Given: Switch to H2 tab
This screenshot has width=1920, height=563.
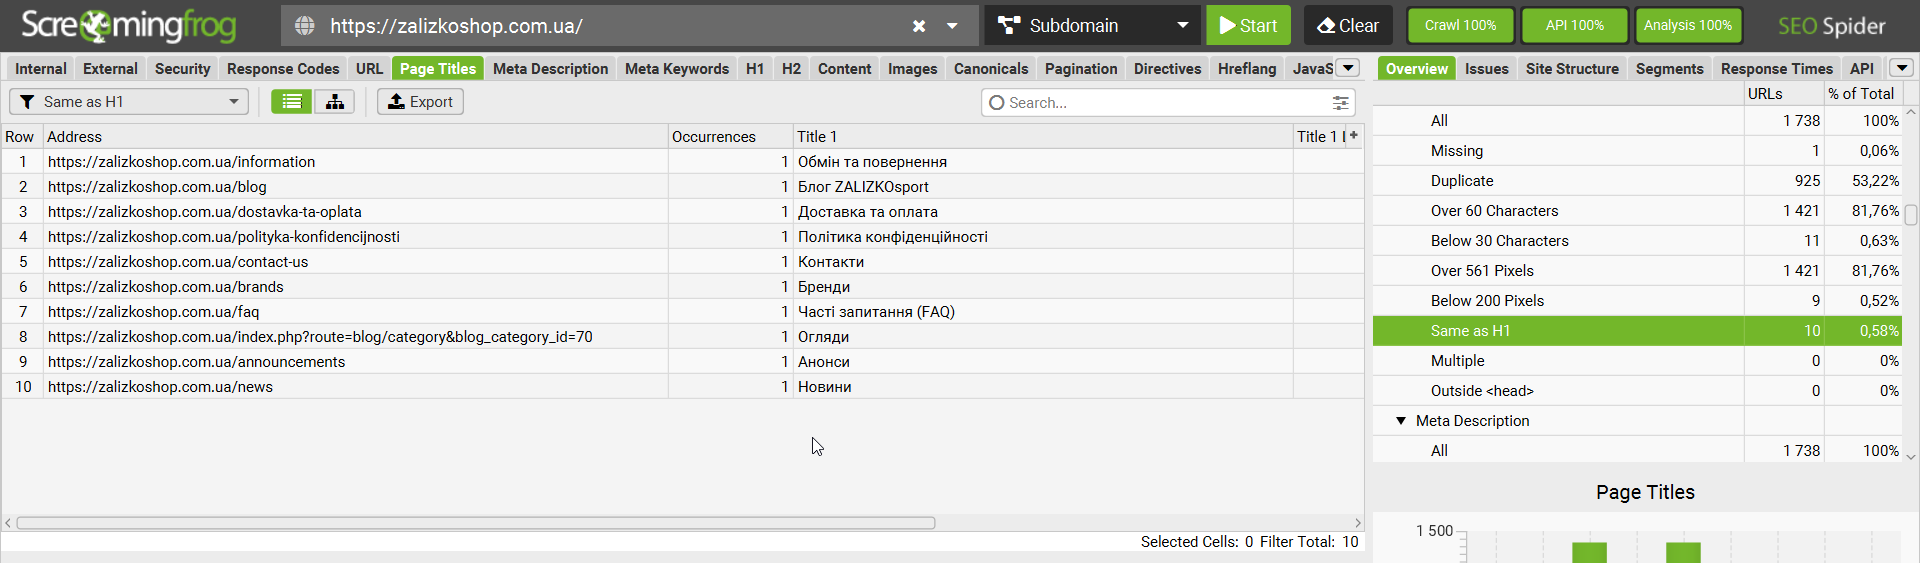Looking at the screenshot, I should pos(791,68).
